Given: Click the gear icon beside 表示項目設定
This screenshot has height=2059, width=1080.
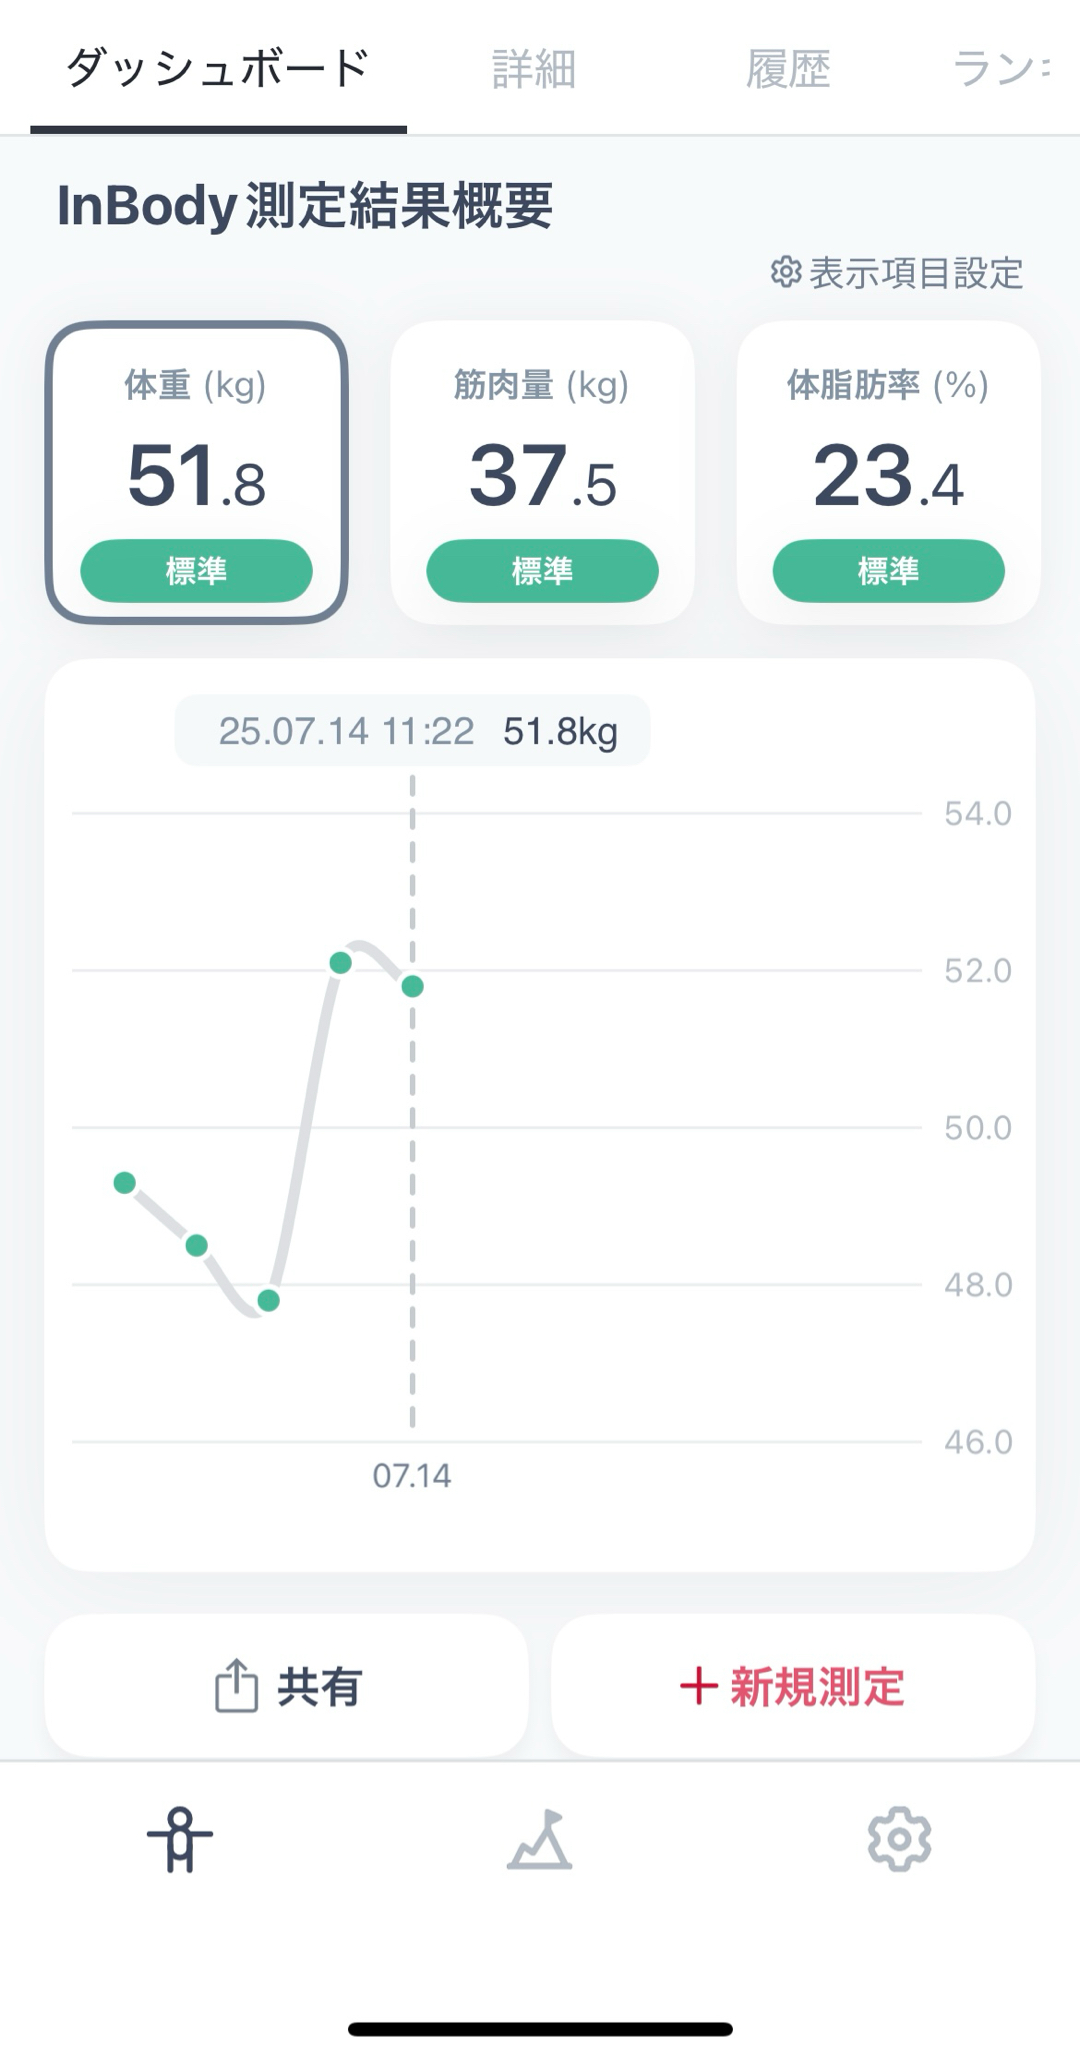Looking at the screenshot, I should tap(786, 272).
